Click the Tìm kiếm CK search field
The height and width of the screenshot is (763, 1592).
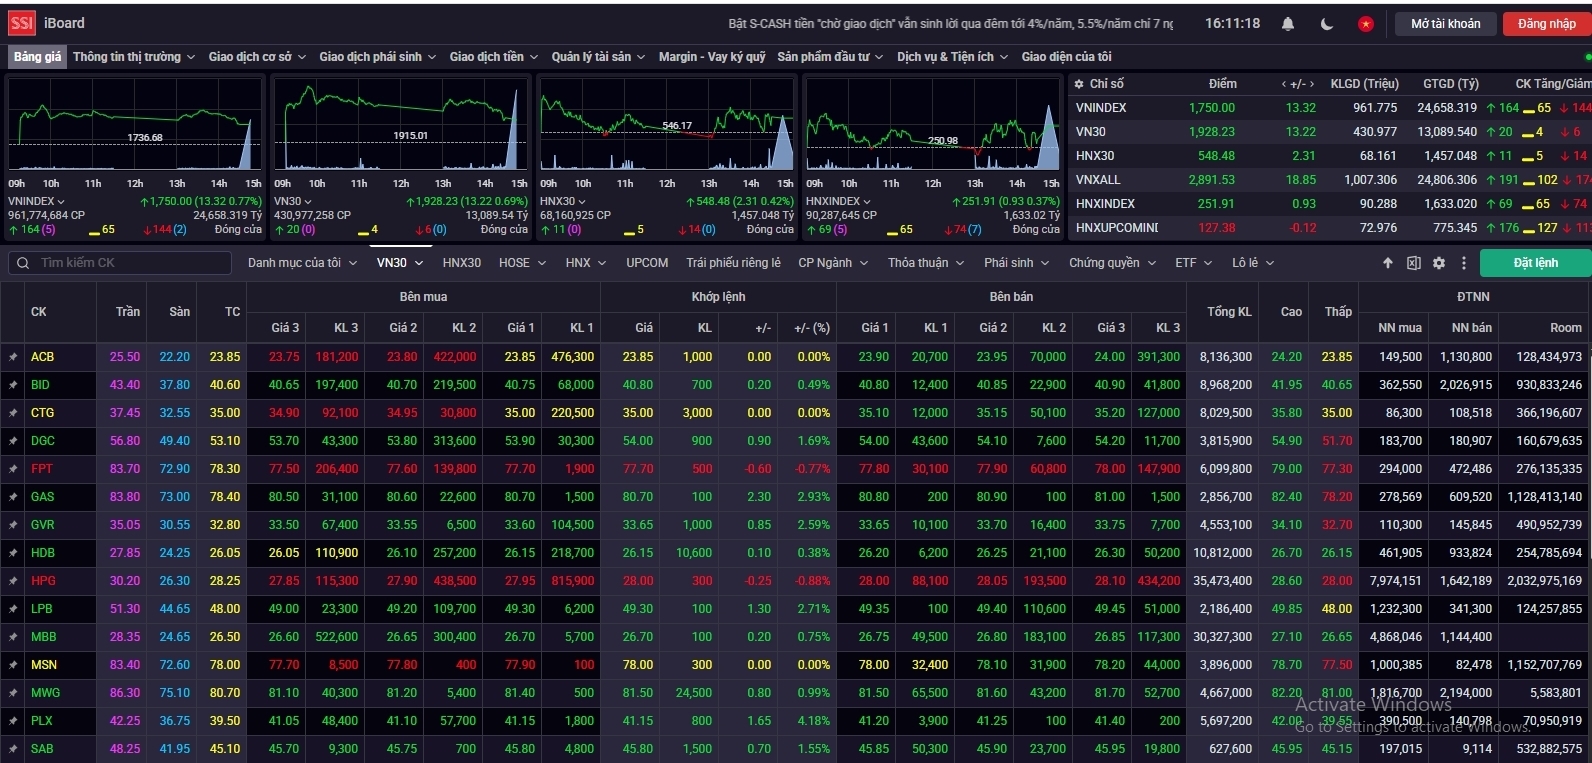tap(120, 263)
